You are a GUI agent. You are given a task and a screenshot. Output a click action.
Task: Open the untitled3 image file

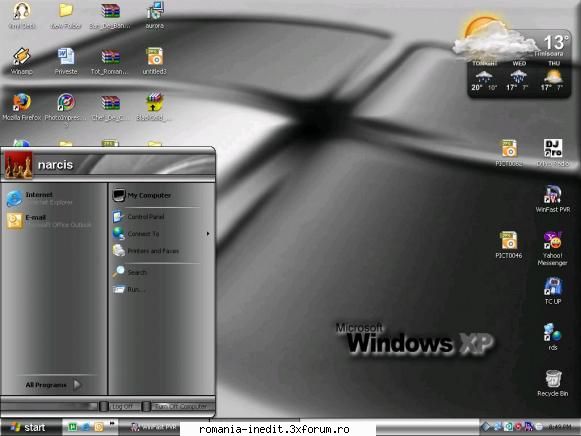click(x=155, y=61)
